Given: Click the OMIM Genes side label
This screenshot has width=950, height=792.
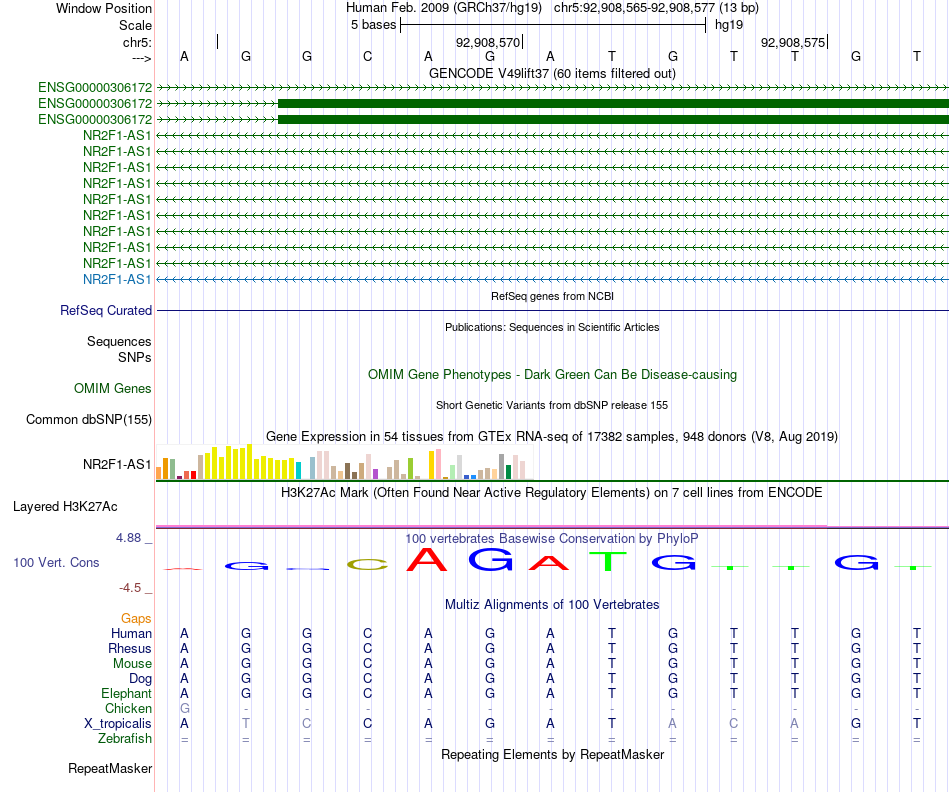Looking at the screenshot, I should pos(112,388).
